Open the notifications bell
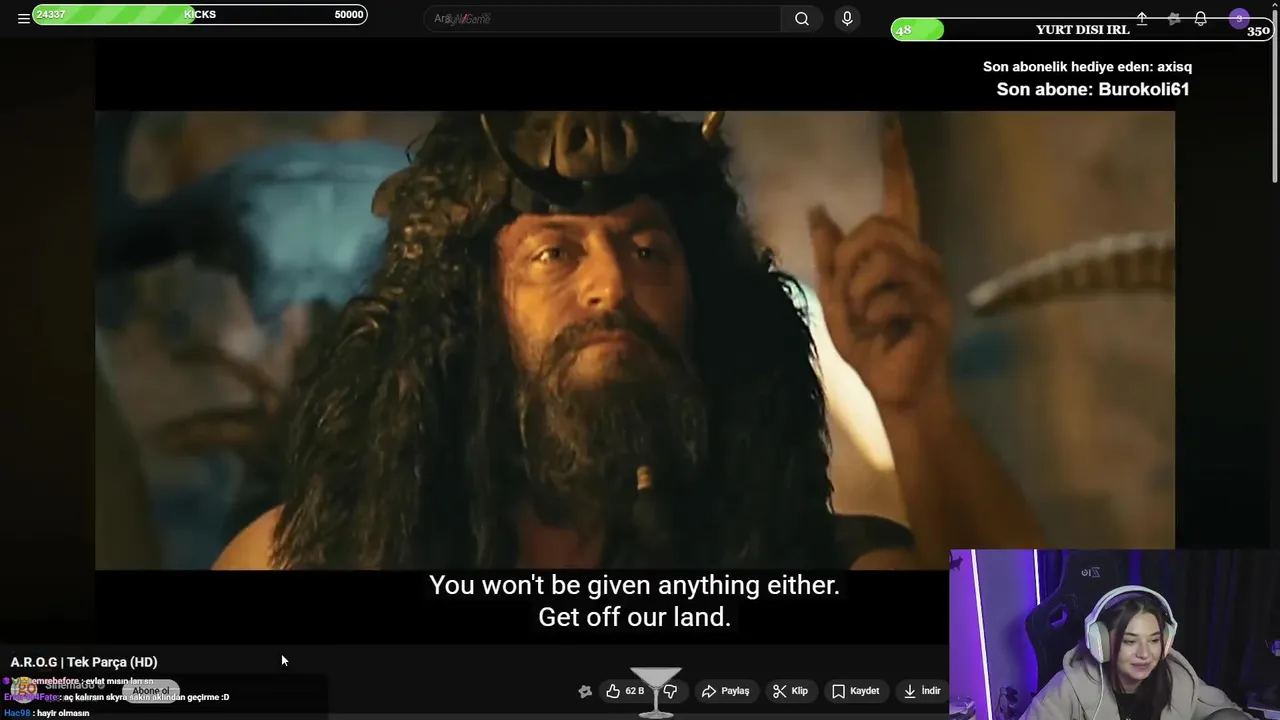This screenshot has width=1280, height=720. (1201, 18)
